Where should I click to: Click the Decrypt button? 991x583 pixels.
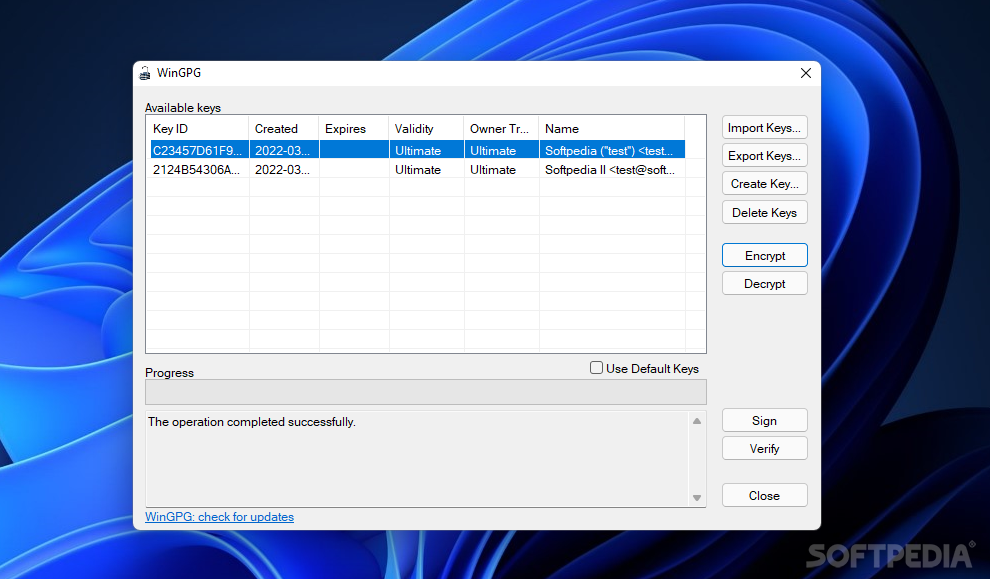coord(764,284)
